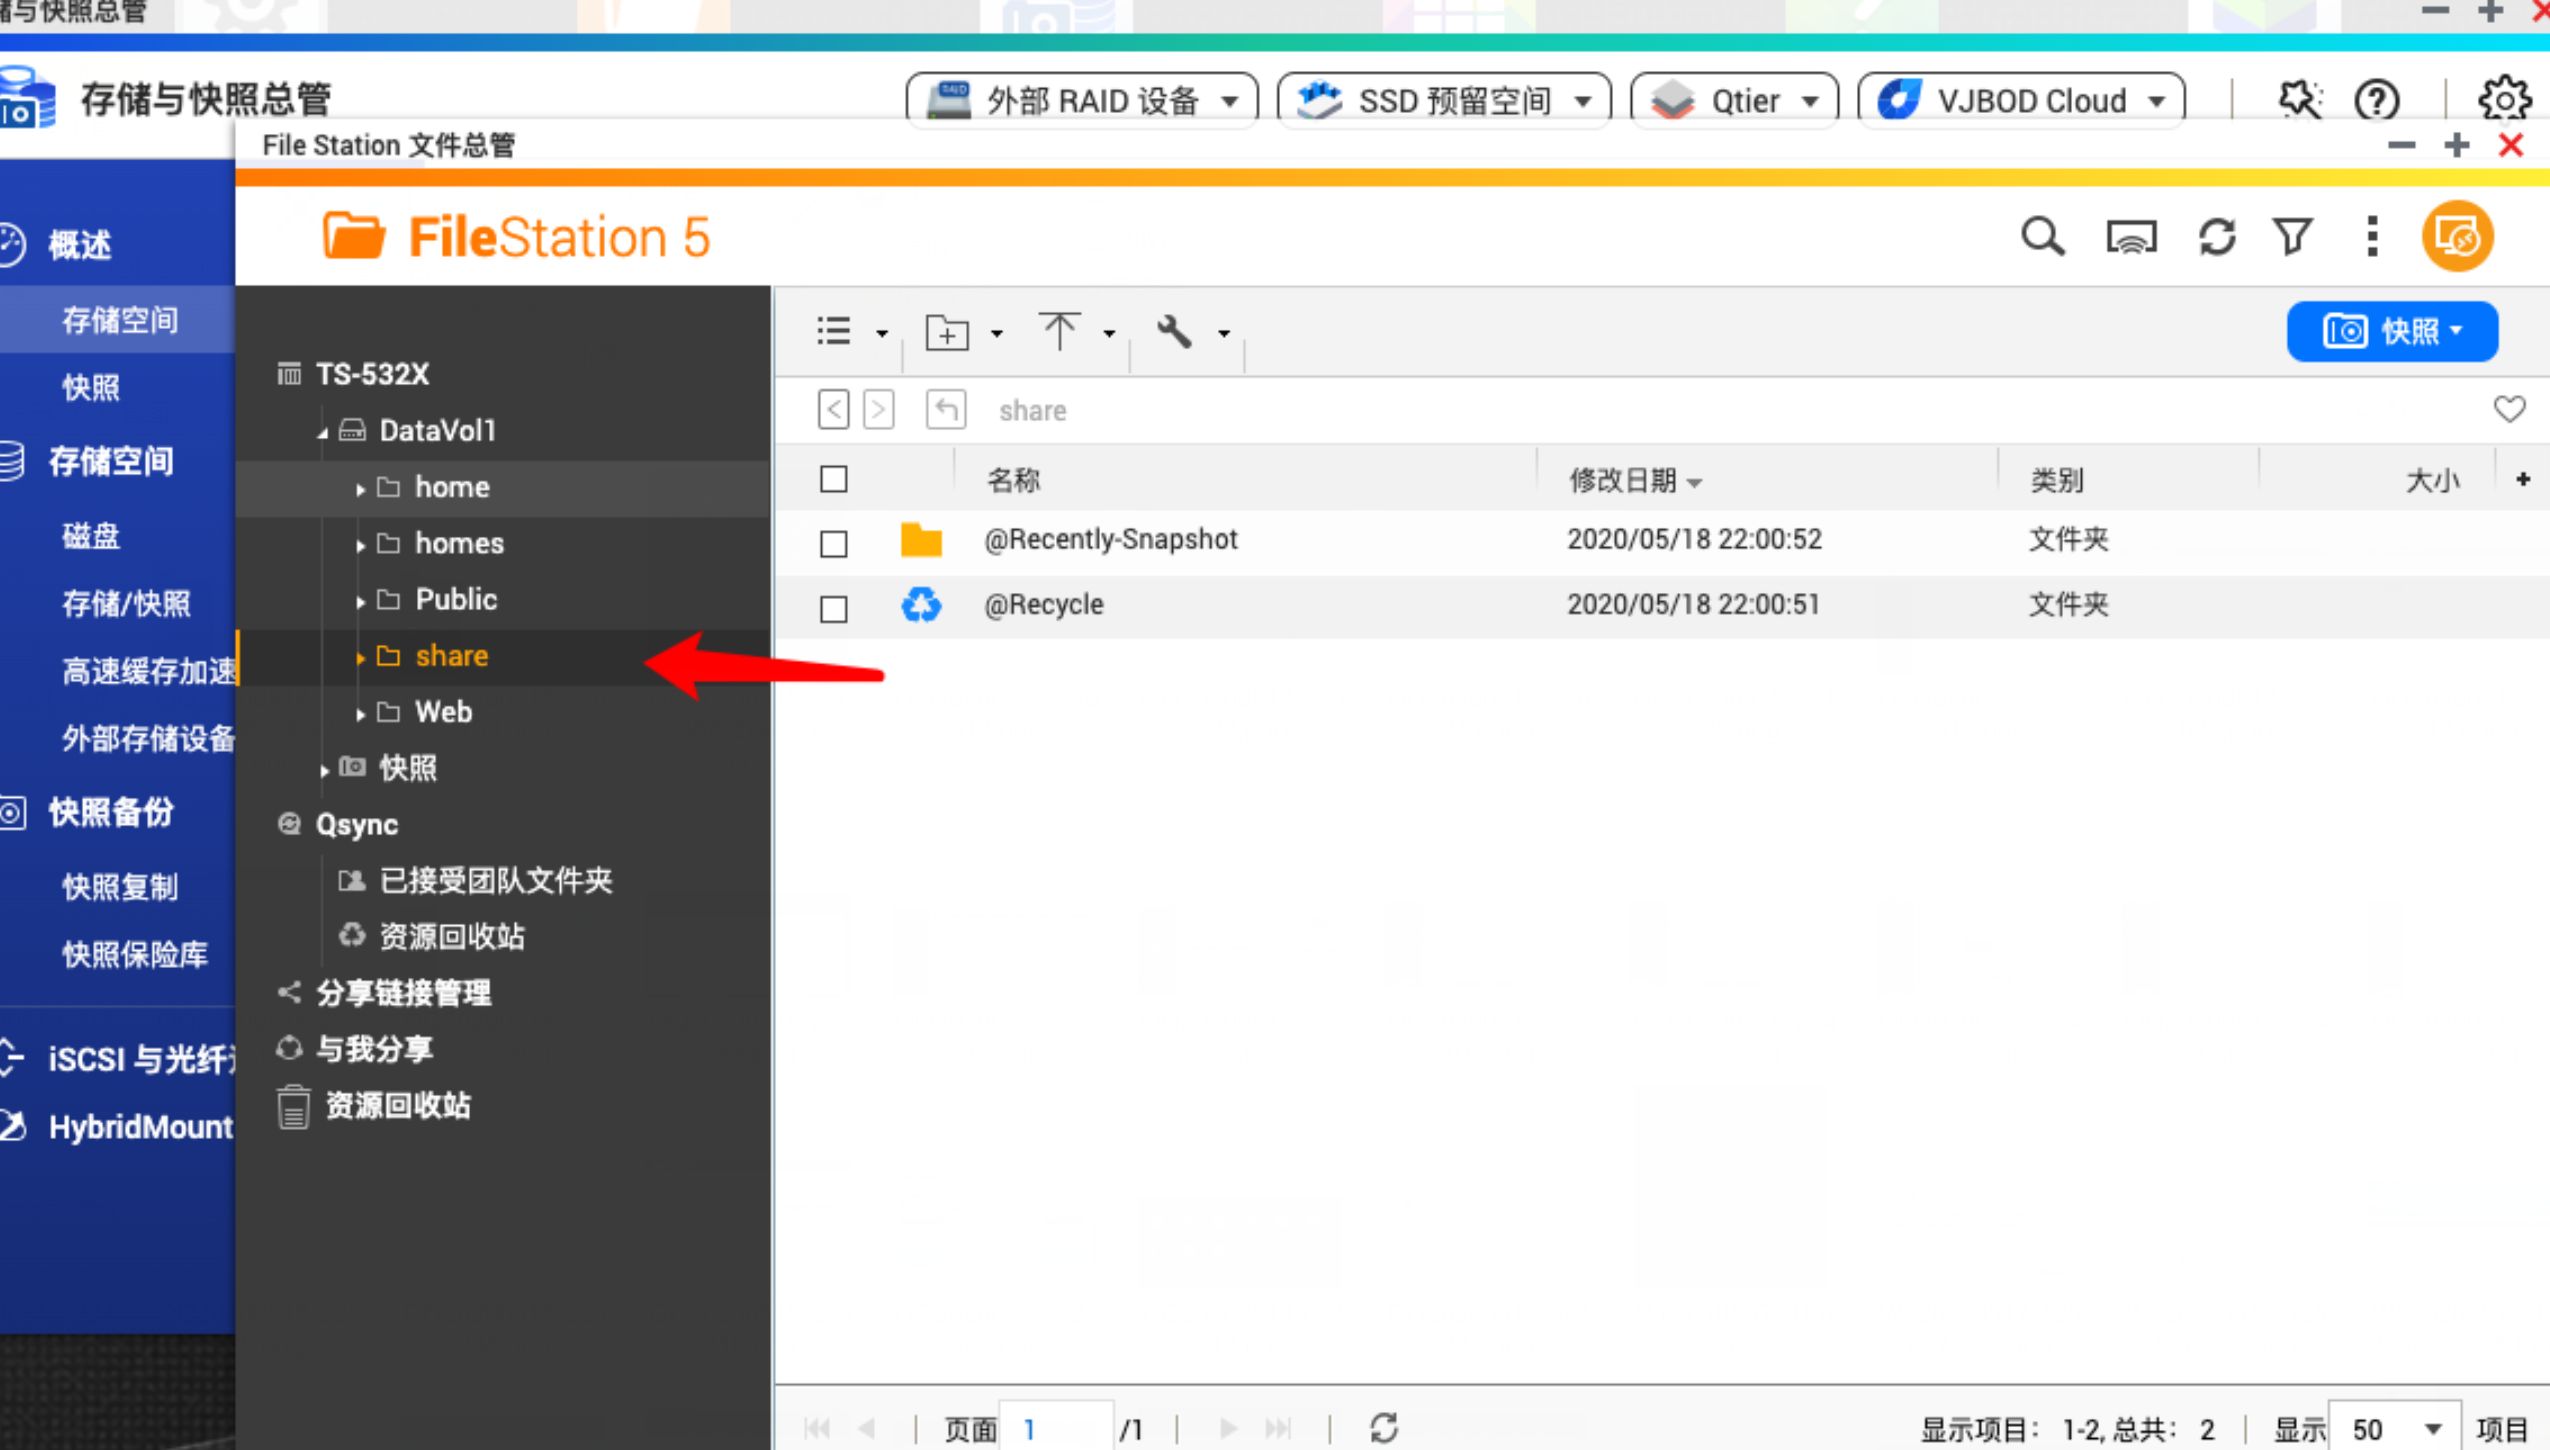Open the blue 快照 snapshot dropdown button
The width and height of the screenshot is (2550, 1450).
click(x=2391, y=331)
